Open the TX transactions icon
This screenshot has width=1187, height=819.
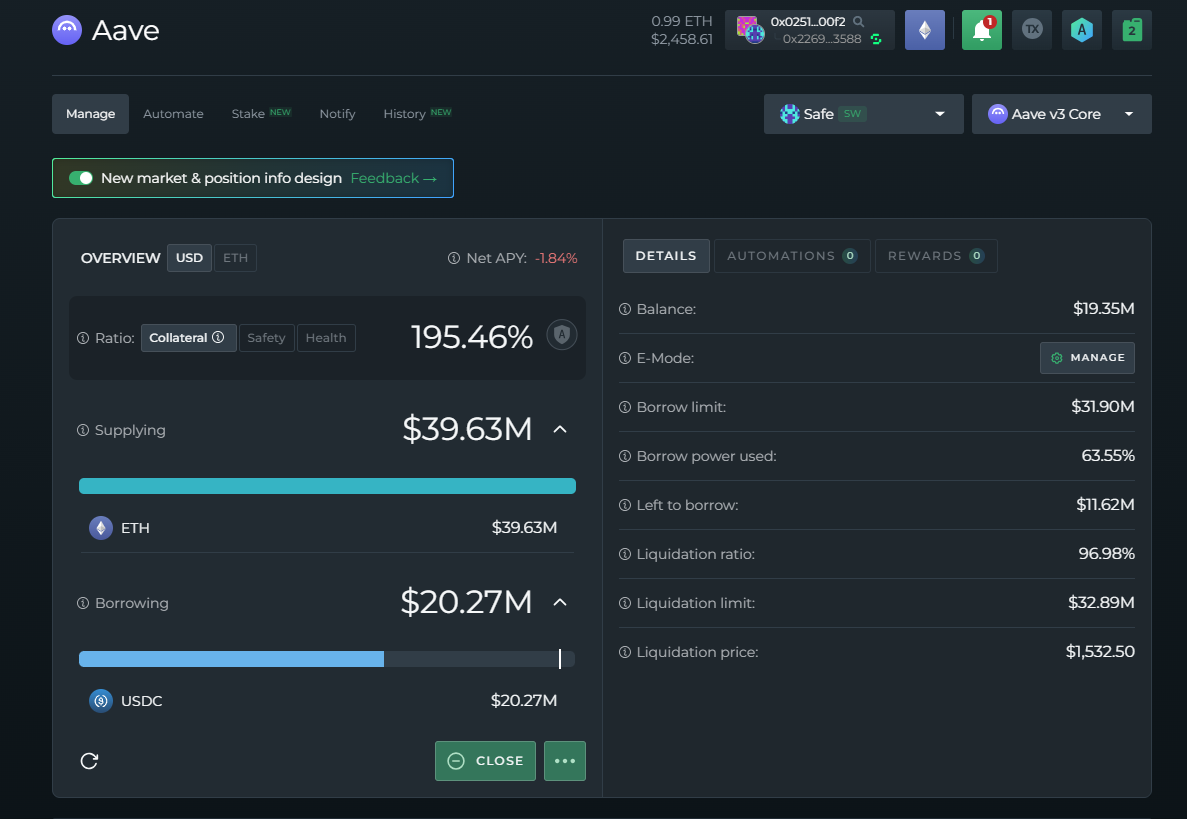pyautogui.click(x=1032, y=30)
